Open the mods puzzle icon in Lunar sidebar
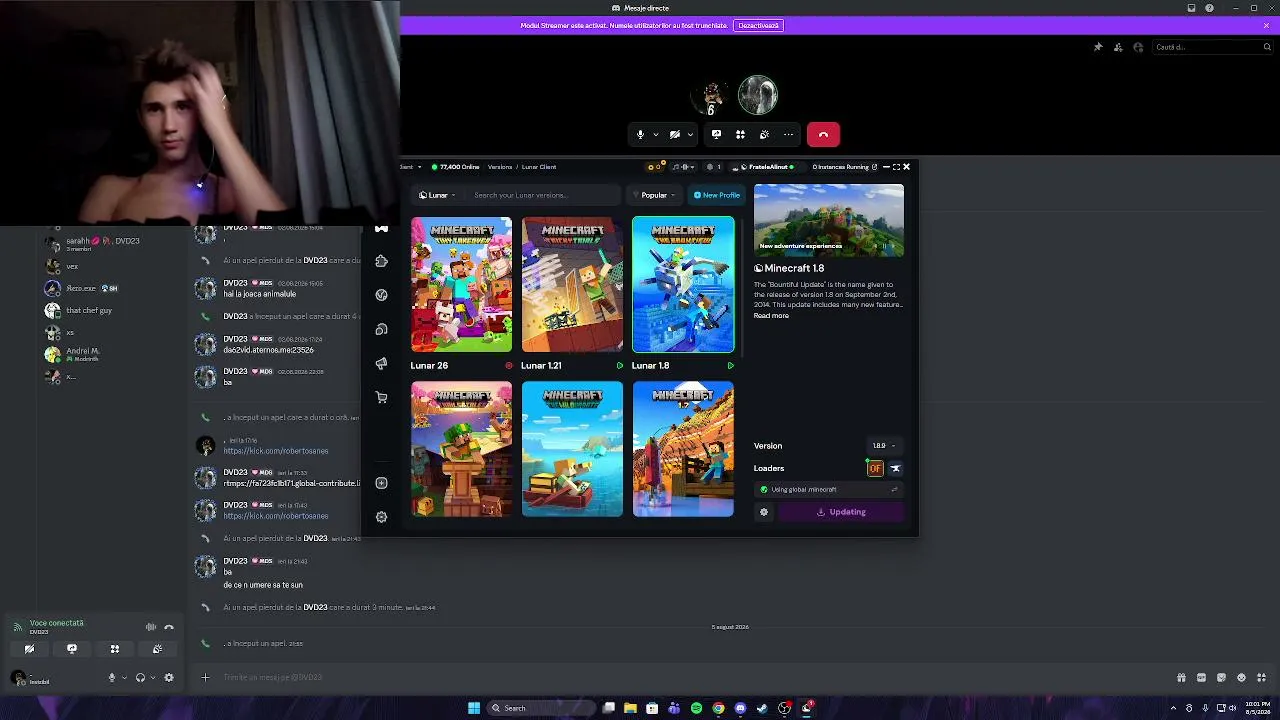The height and width of the screenshot is (720, 1280). [381, 261]
